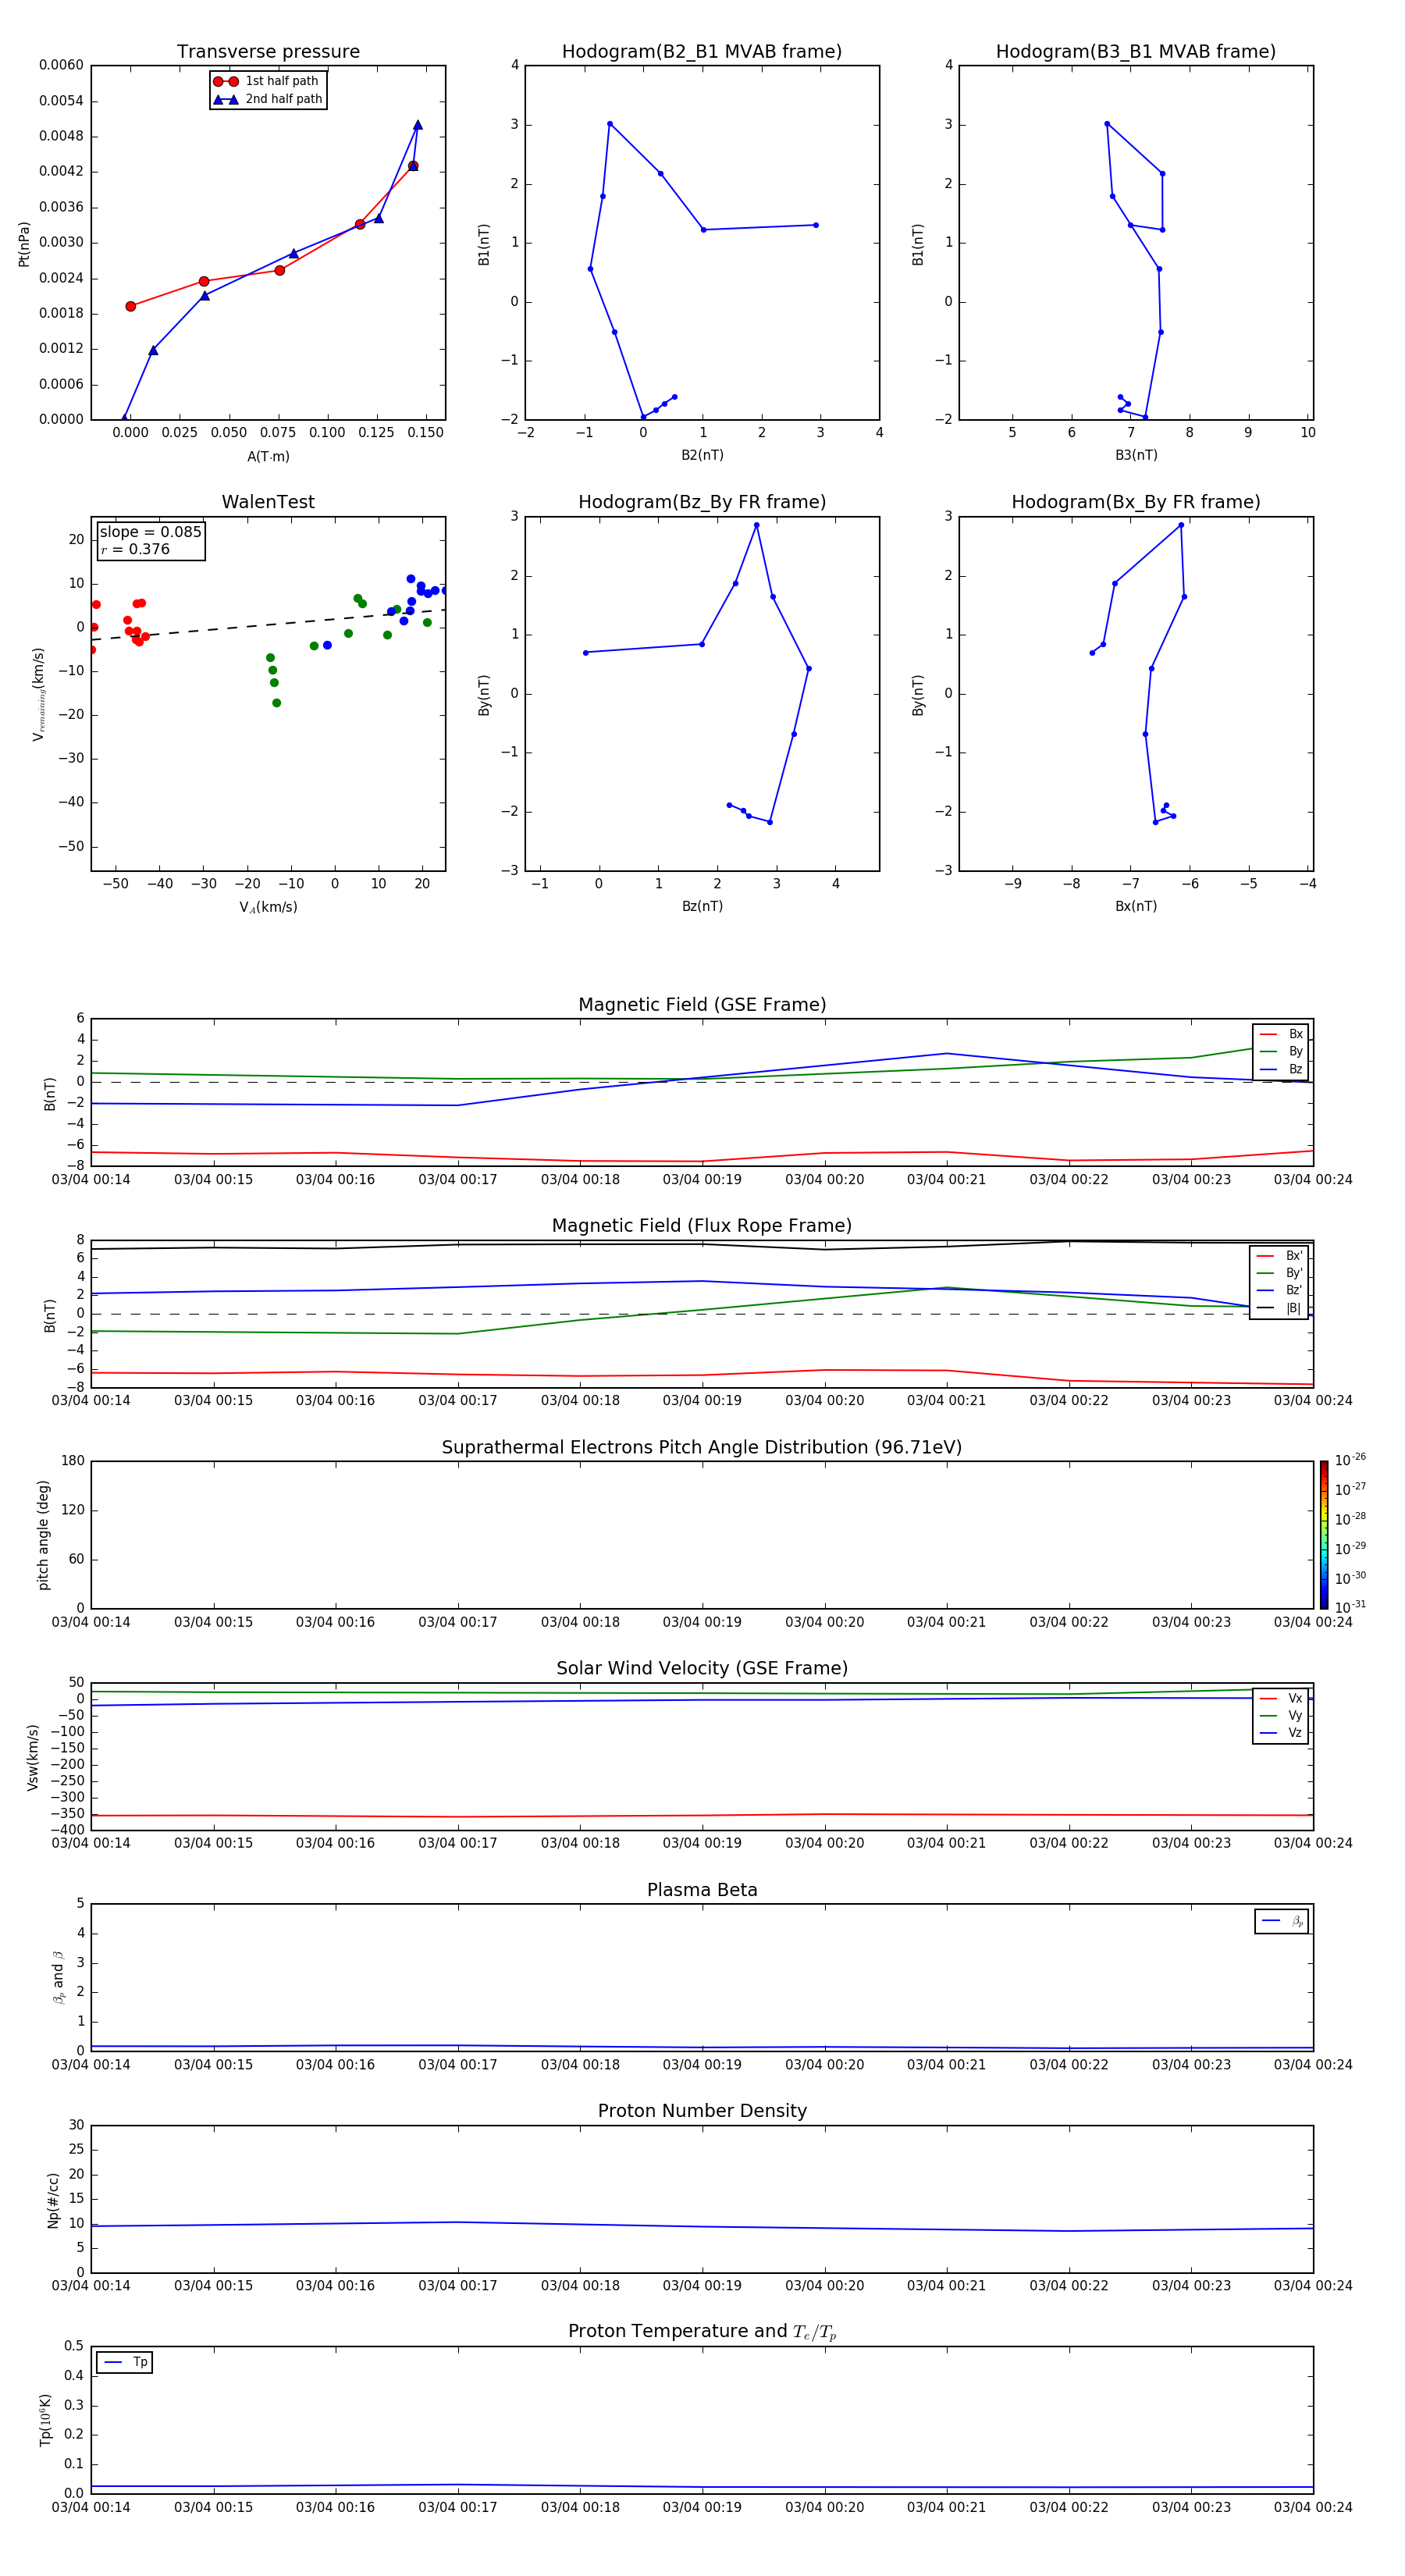This screenshot has height=2576, width=1405.
Task: Select 'Bx' in GSE magnetic field legend
Action: click(1281, 1034)
